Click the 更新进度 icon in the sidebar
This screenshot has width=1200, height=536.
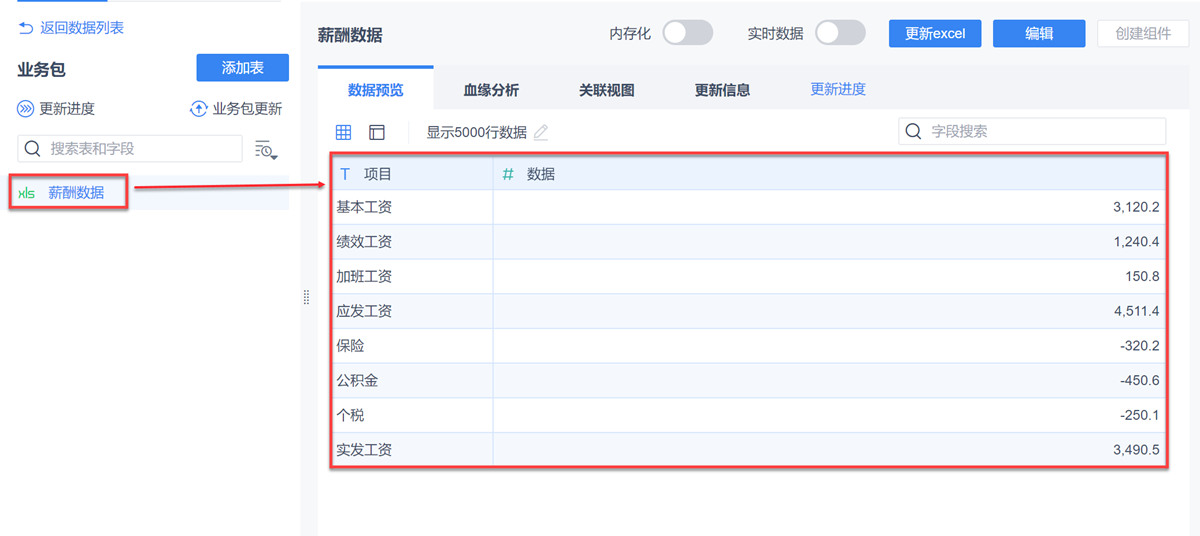tap(26, 109)
